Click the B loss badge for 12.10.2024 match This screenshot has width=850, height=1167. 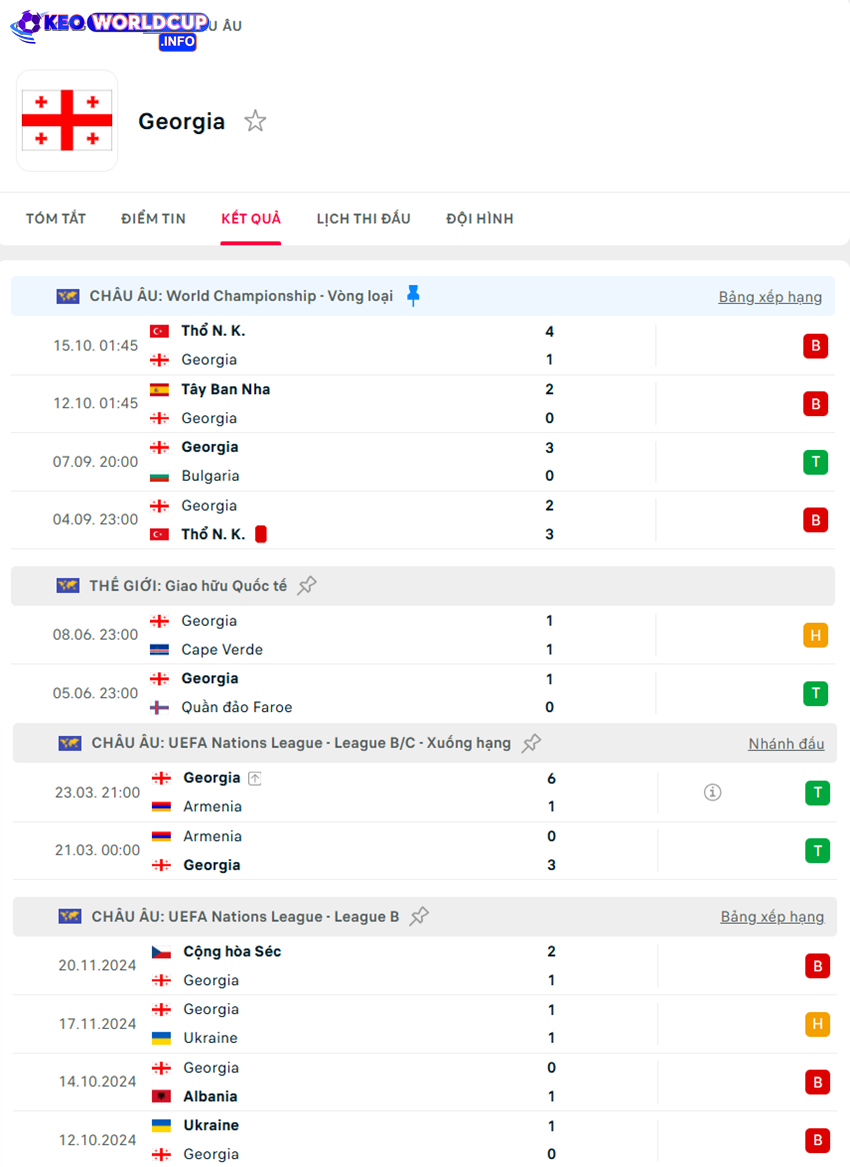click(x=817, y=1140)
